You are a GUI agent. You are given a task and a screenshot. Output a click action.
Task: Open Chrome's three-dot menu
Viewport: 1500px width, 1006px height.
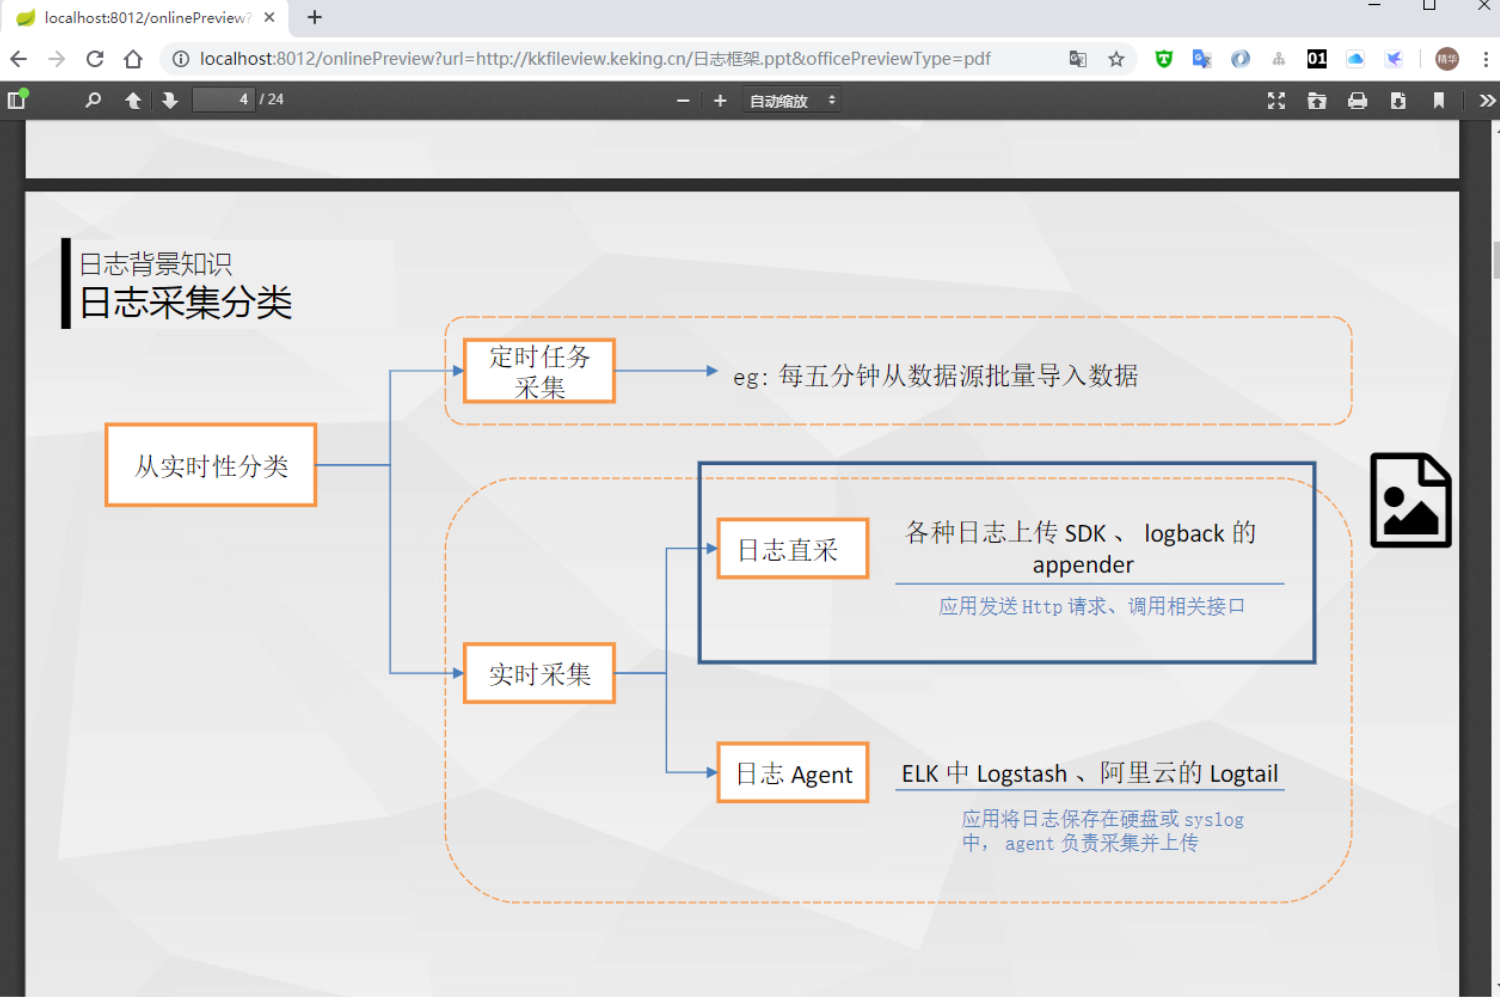coord(1485,59)
